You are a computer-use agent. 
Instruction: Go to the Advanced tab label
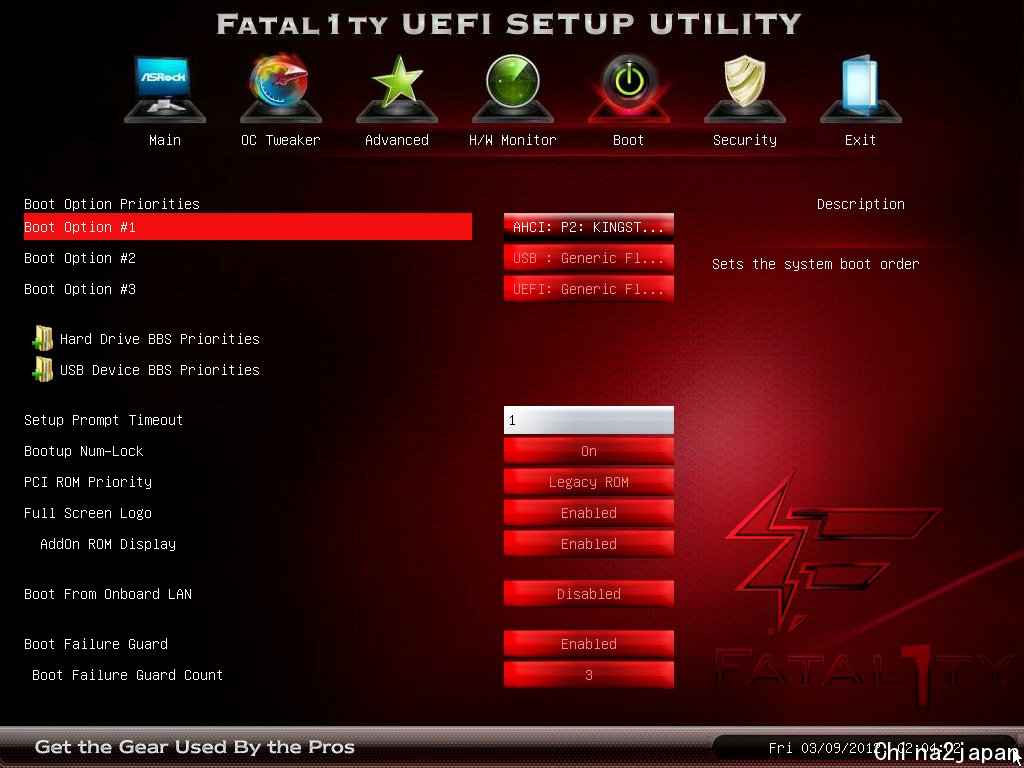click(396, 140)
